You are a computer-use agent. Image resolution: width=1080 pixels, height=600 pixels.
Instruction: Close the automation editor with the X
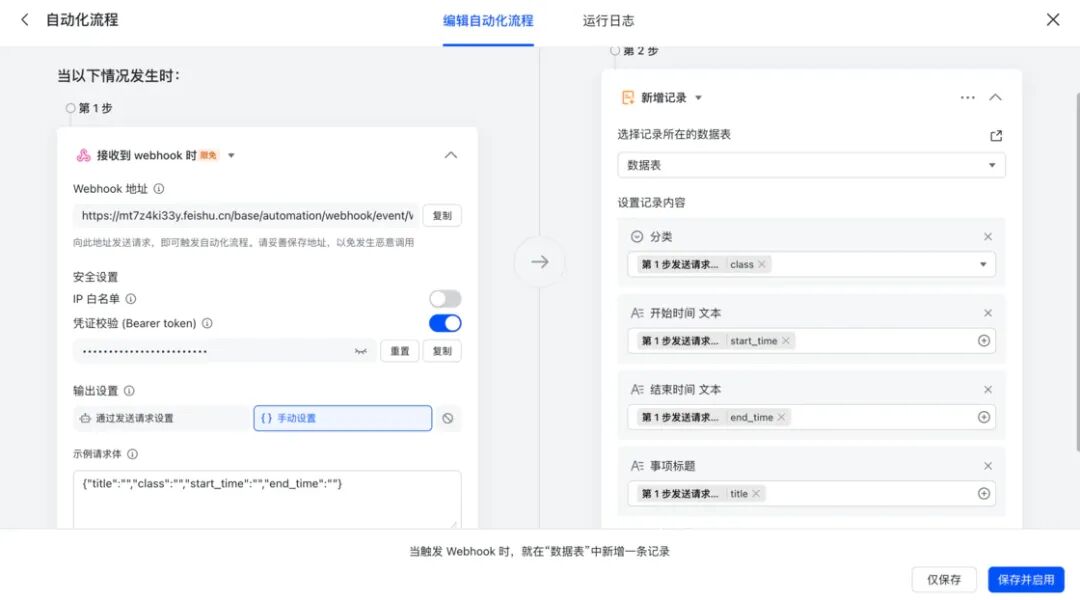tap(1052, 20)
